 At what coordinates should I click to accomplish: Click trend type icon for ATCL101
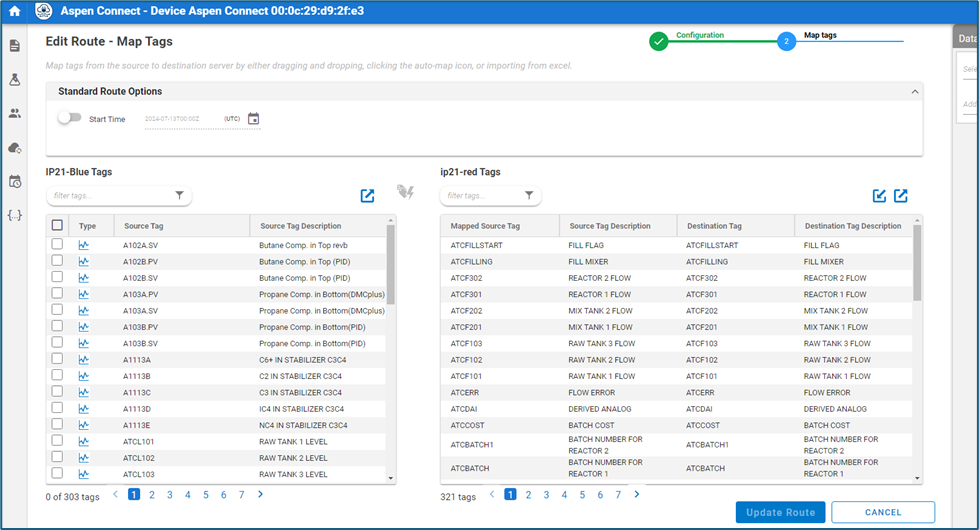84,441
